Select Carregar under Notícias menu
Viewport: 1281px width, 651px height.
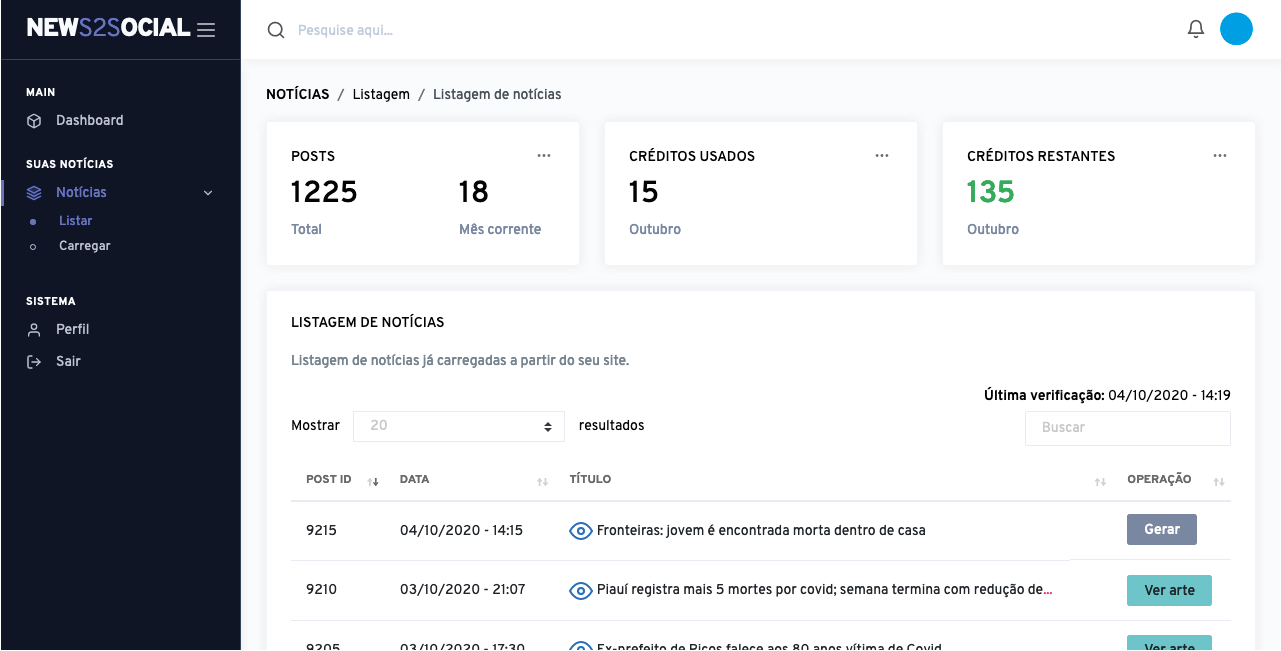pos(84,246)
